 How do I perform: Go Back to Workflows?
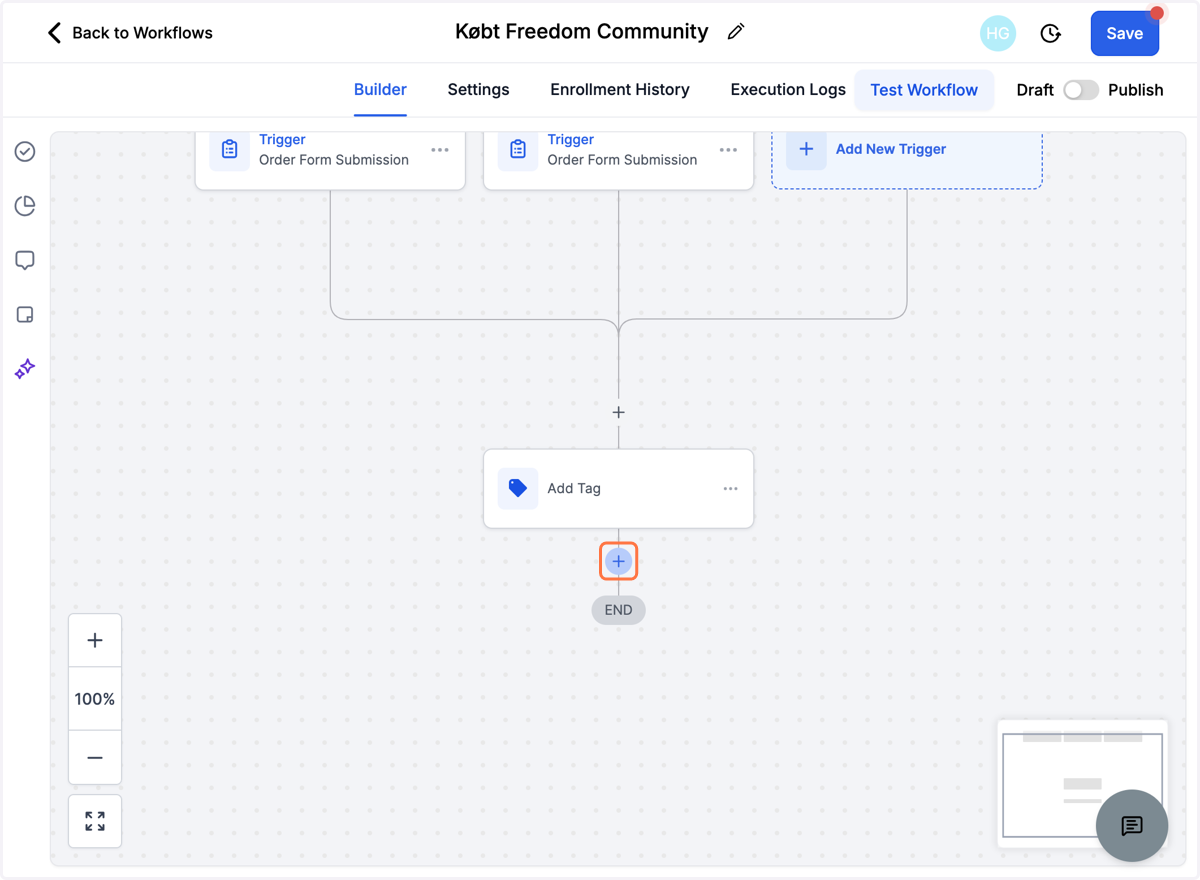pos(142,33)
